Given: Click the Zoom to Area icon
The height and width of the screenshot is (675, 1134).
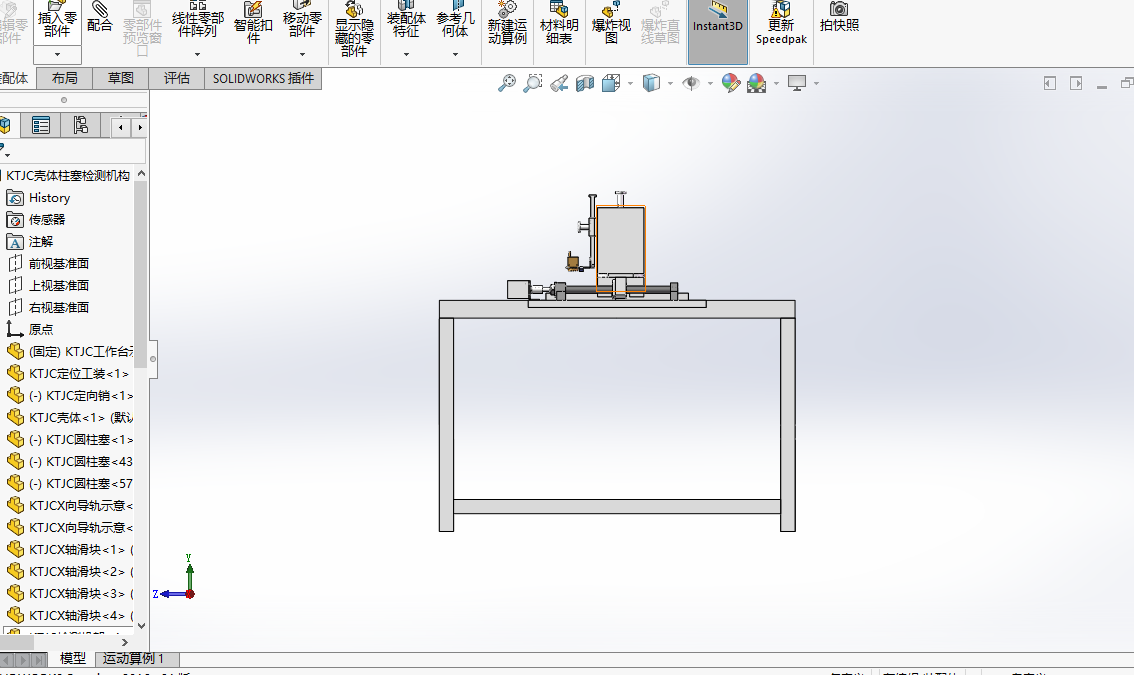Looking at the screenshot, I should pyautogui.click(x=533, y=83).
